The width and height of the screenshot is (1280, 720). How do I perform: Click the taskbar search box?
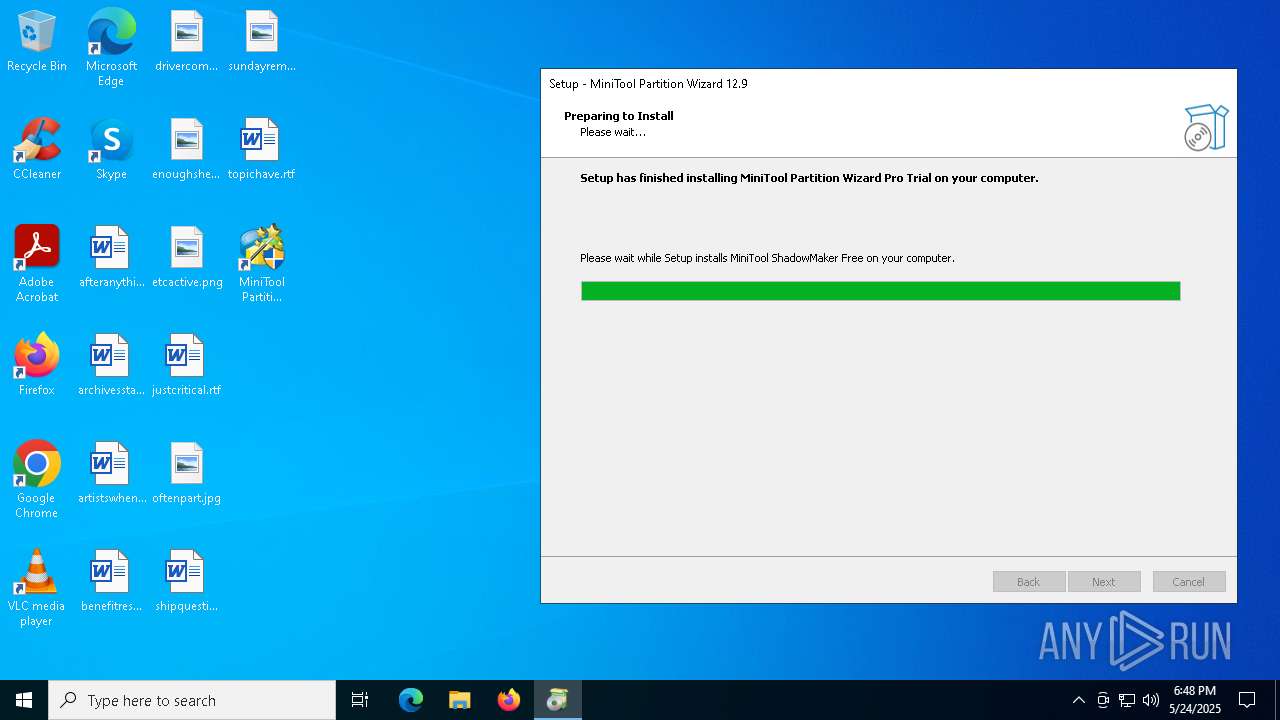192,700
